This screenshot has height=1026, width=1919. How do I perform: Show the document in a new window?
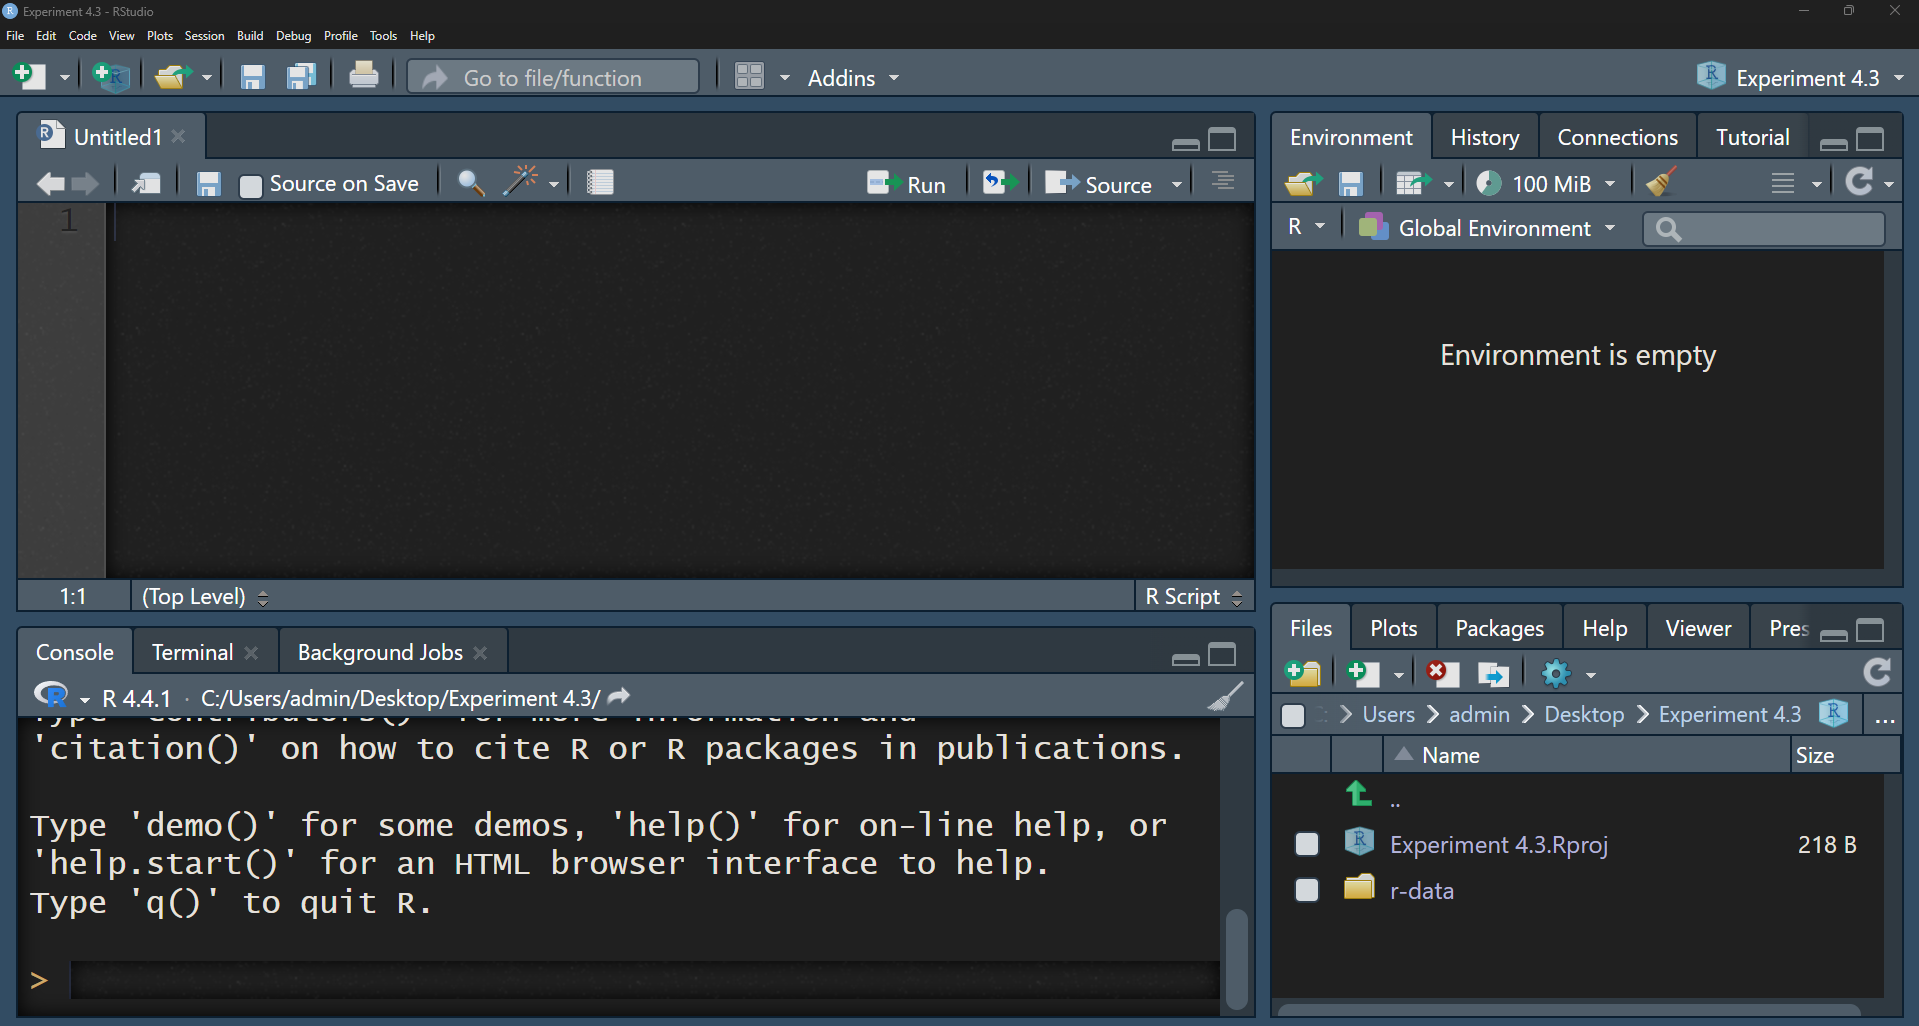tap(146, 183)
